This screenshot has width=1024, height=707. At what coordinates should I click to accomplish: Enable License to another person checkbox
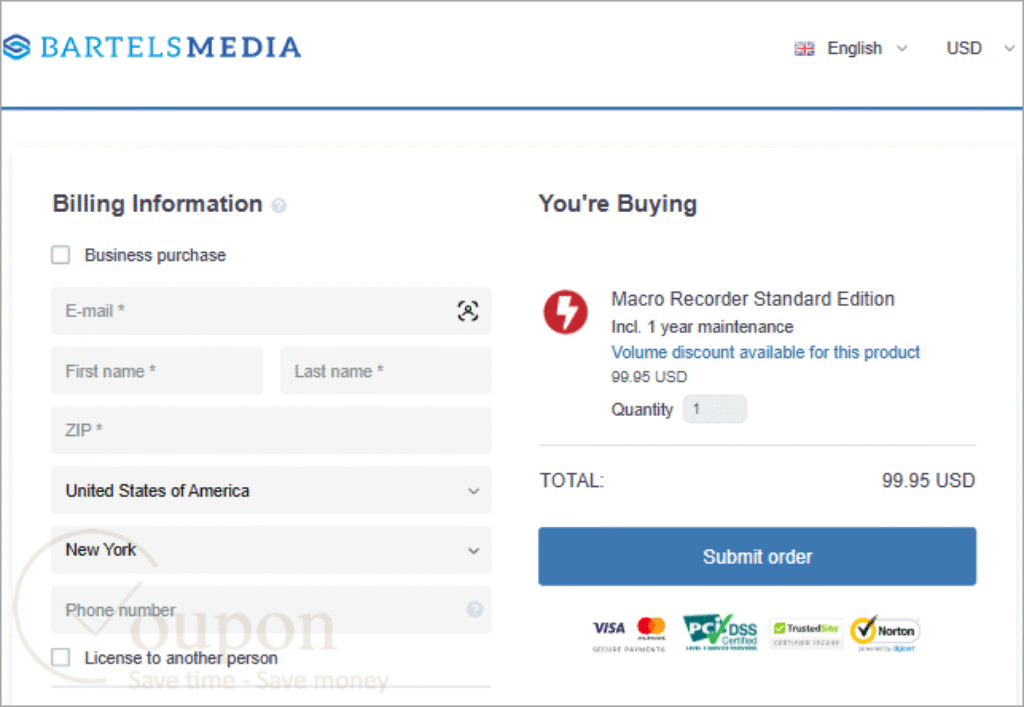(61, 657)
